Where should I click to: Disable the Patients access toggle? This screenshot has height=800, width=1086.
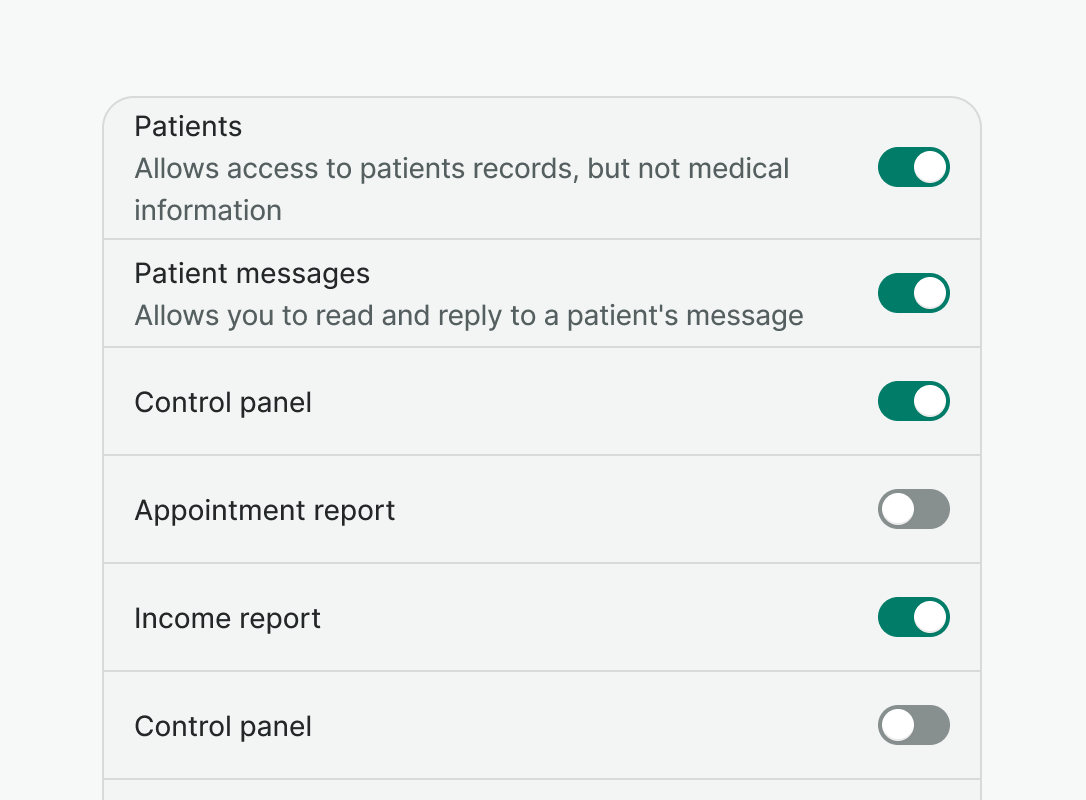(913, 168)
